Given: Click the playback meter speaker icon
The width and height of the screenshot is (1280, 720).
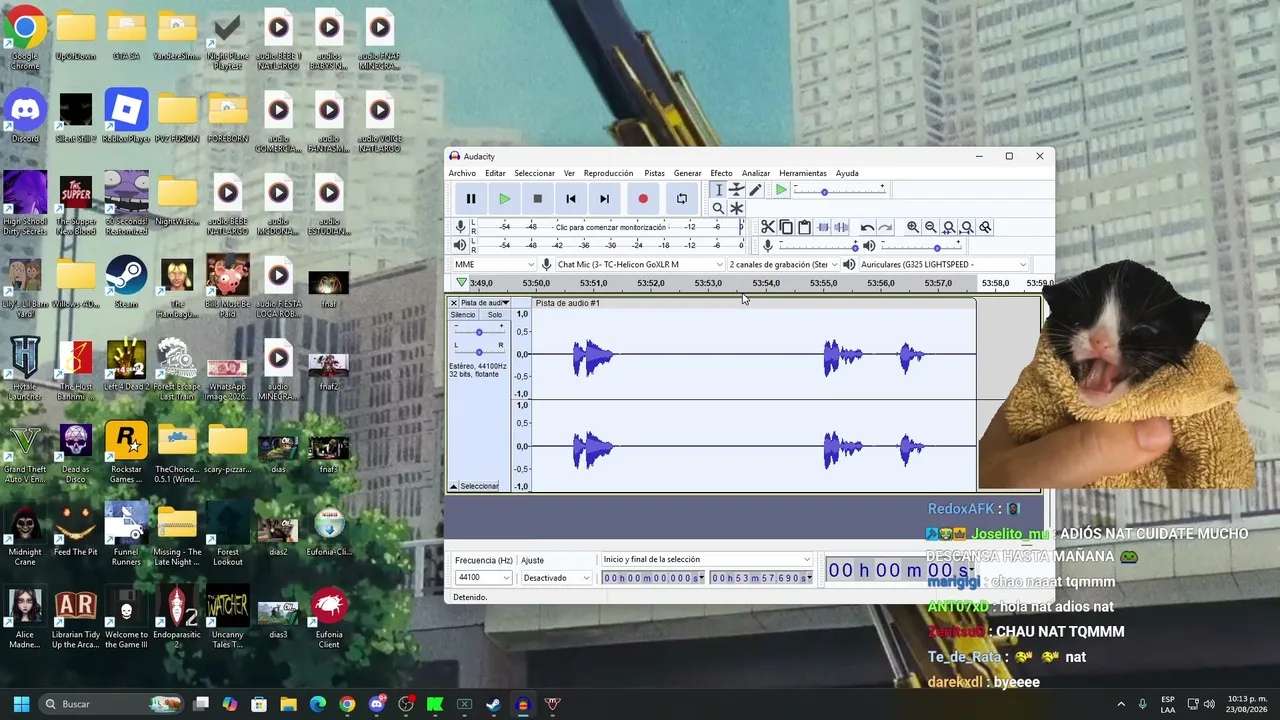Looking at the screenshot, I should click(461, 245).
